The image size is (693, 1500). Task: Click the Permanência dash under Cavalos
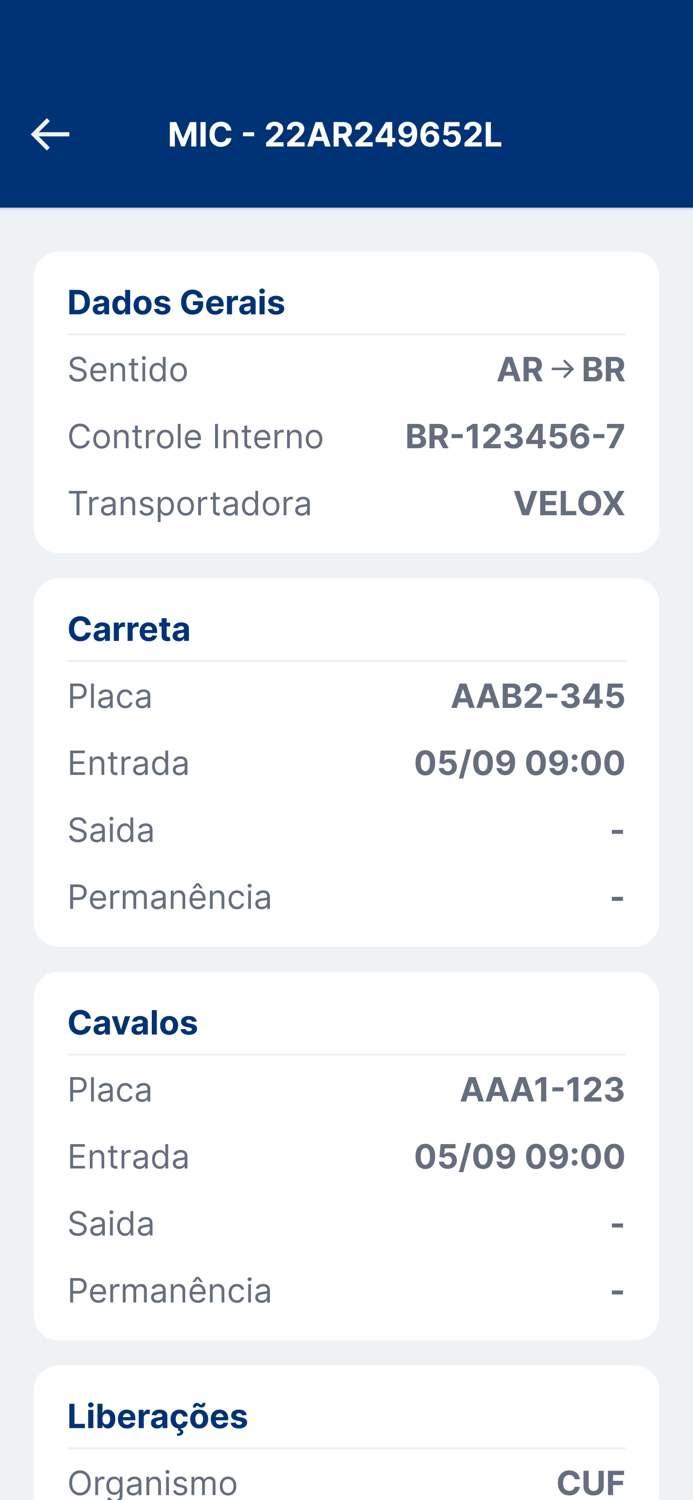[618, 1289]
